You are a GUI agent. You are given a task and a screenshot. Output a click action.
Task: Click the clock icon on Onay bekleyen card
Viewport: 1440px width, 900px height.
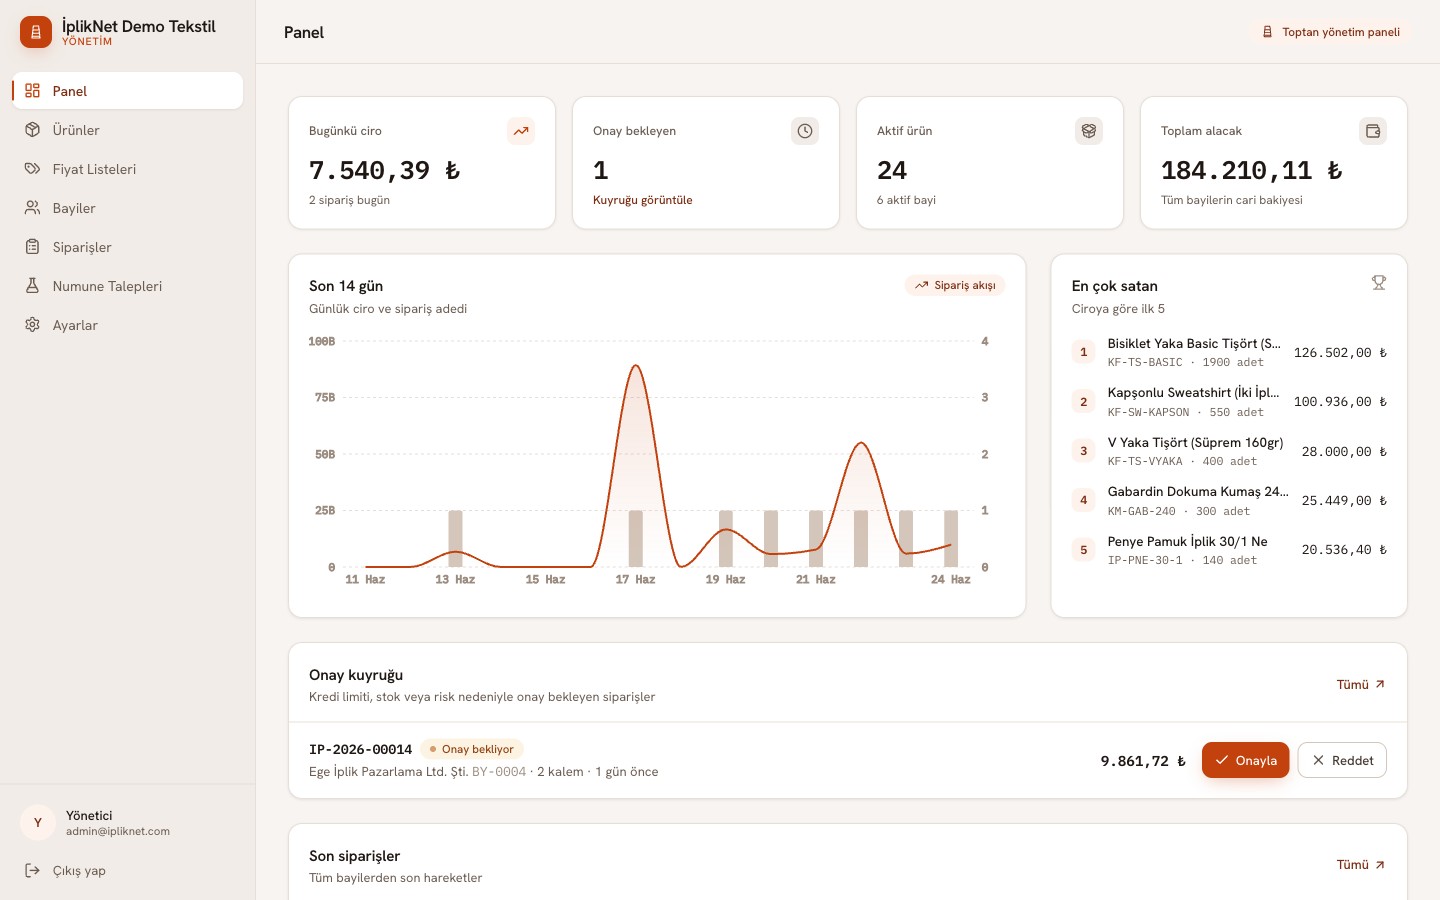click(x=805, y=131)
